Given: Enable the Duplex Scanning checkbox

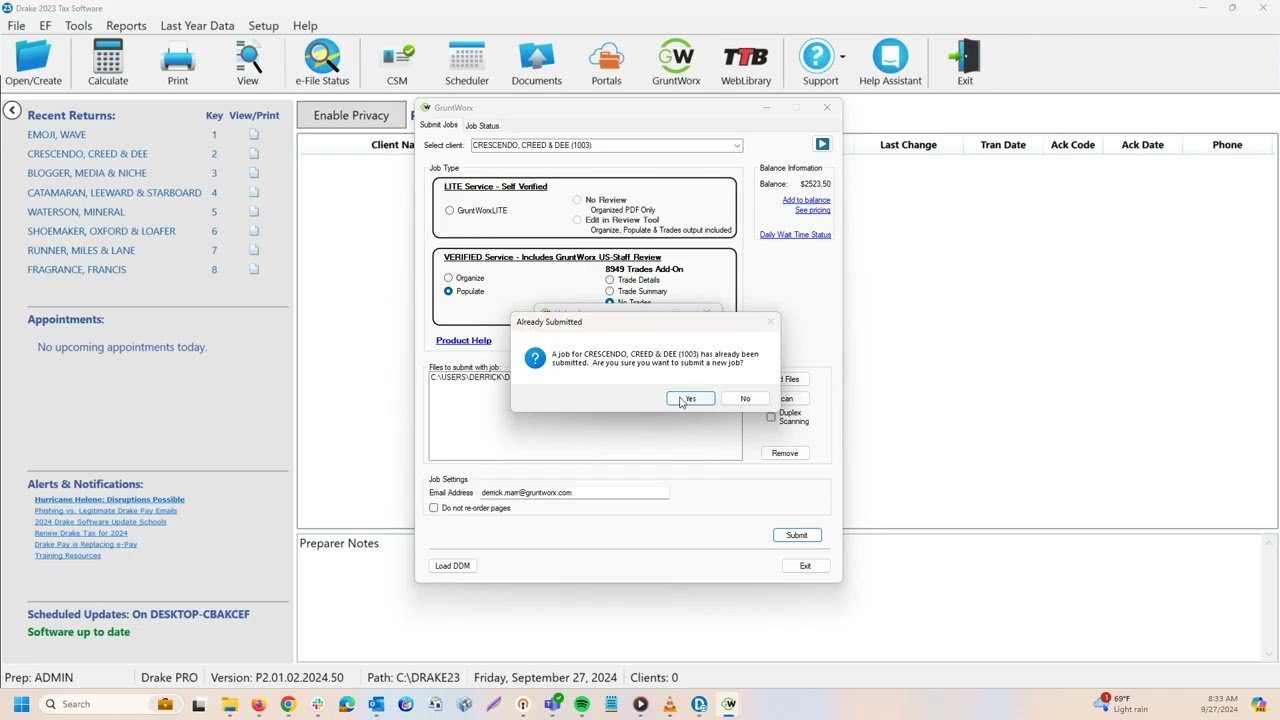Looking at the screenshot, I should 771,417.
